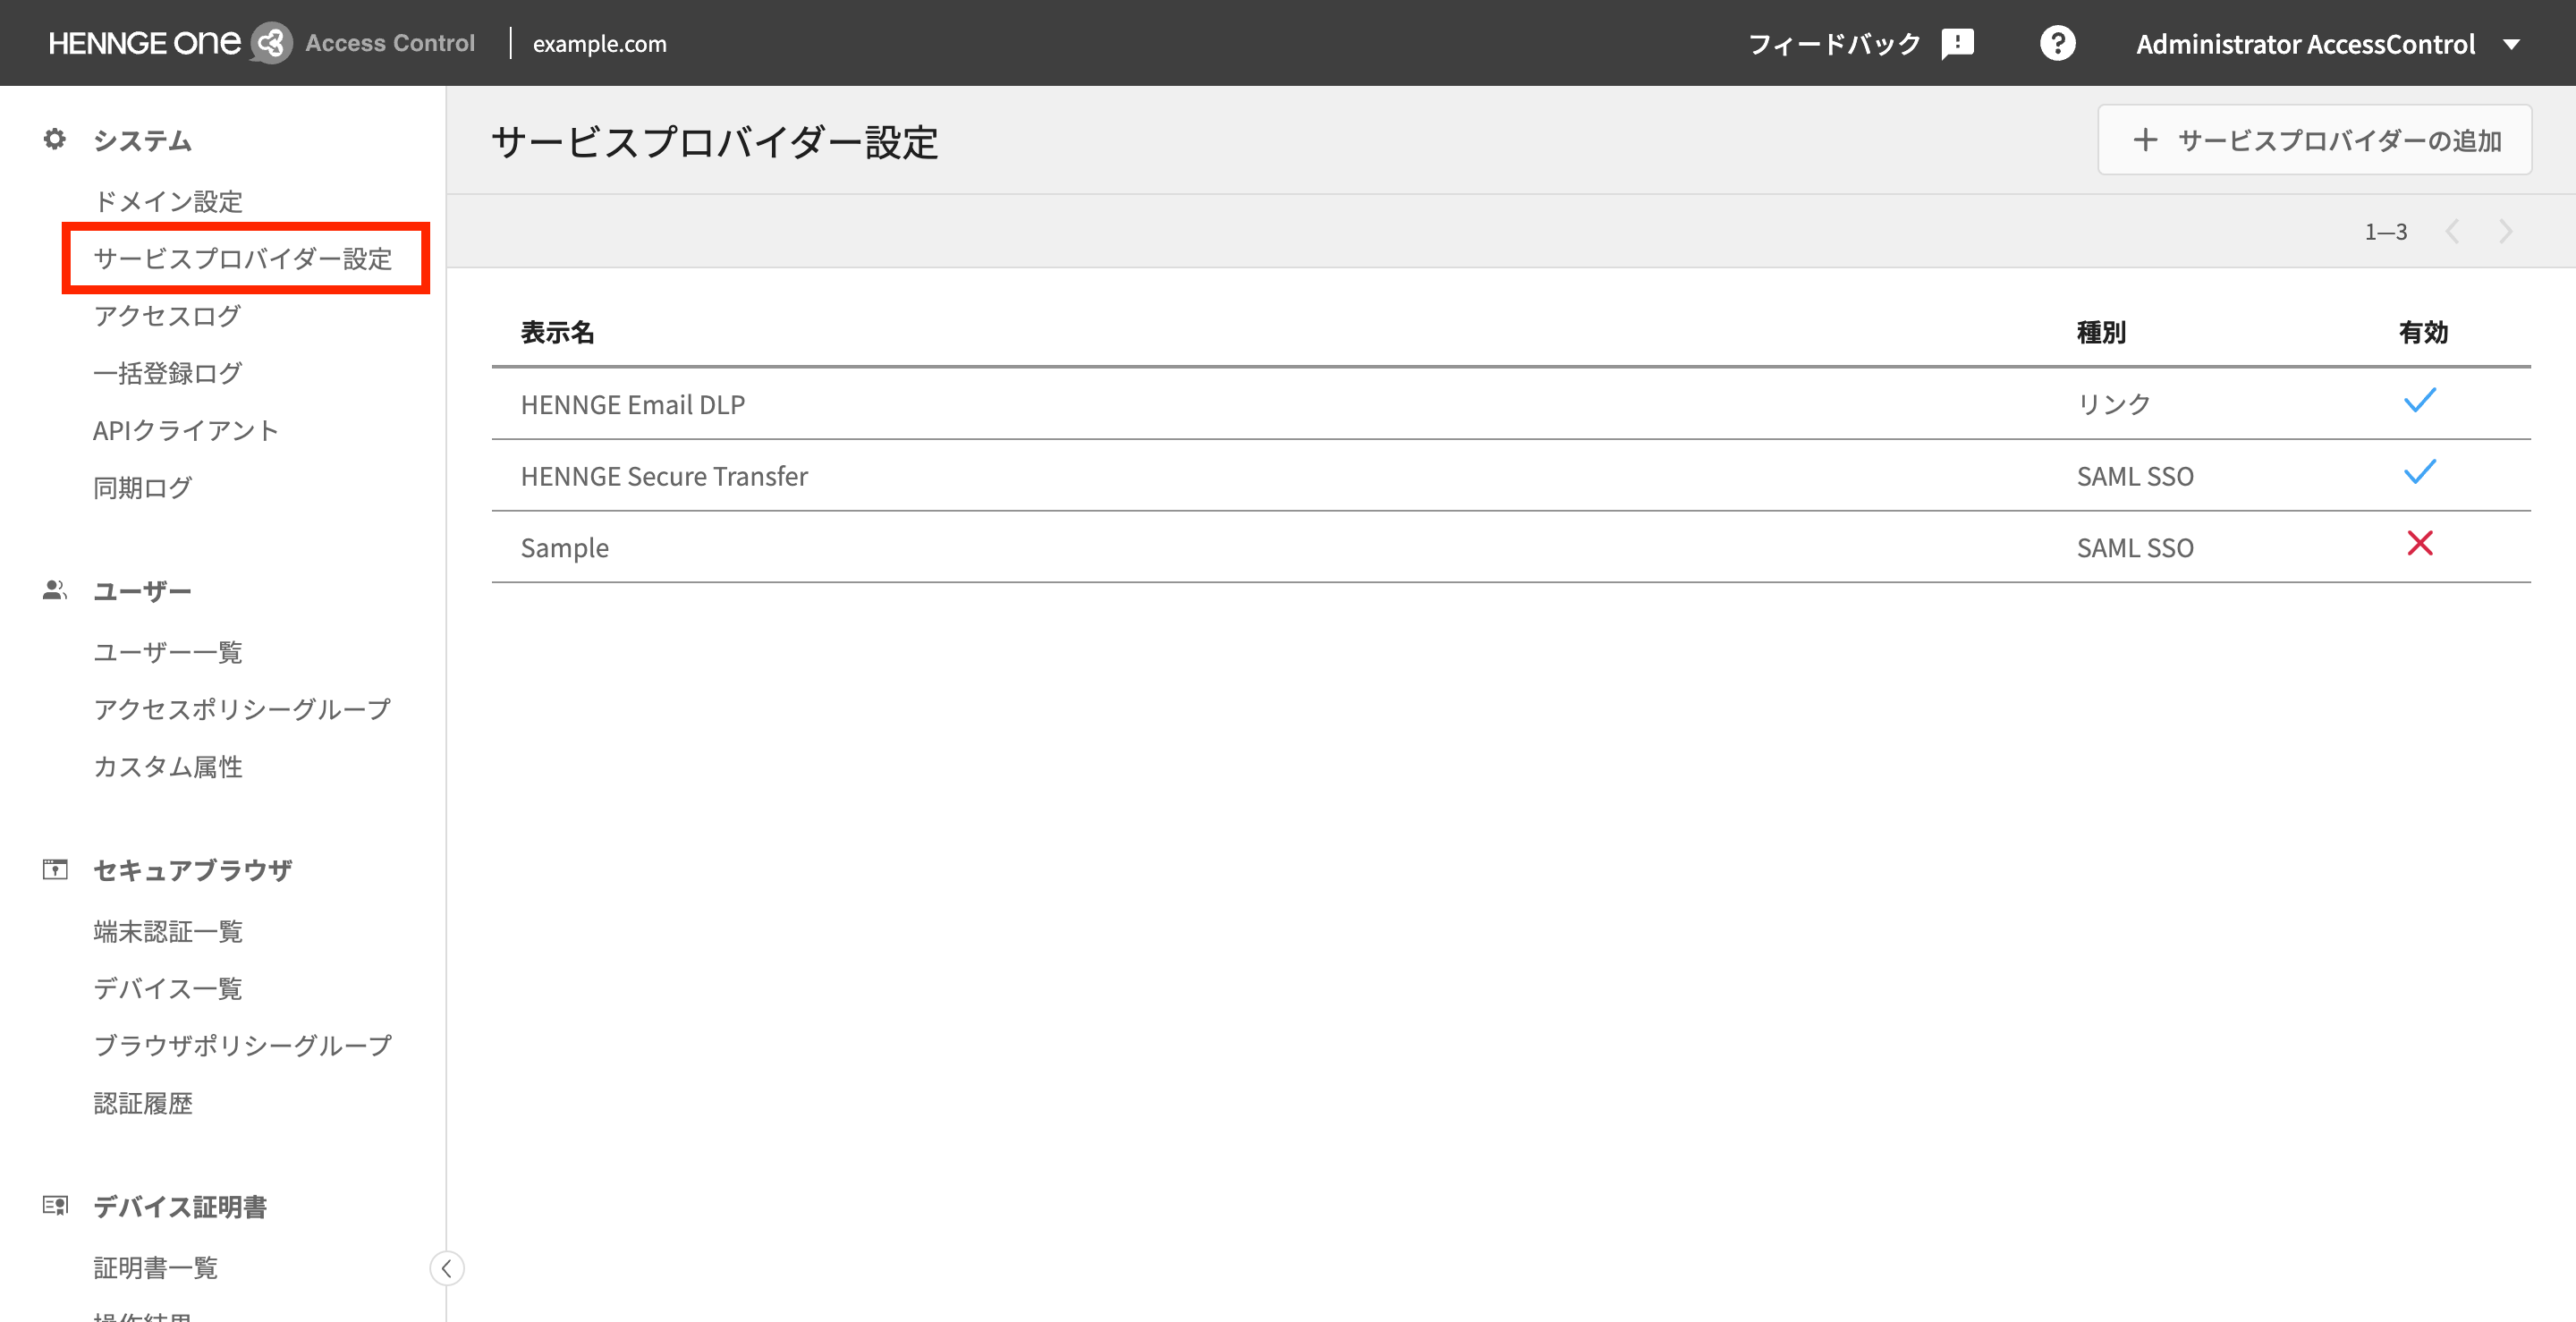
Task: Open 一括登録ログ in the sidebar
Action: tap(167, 373)
